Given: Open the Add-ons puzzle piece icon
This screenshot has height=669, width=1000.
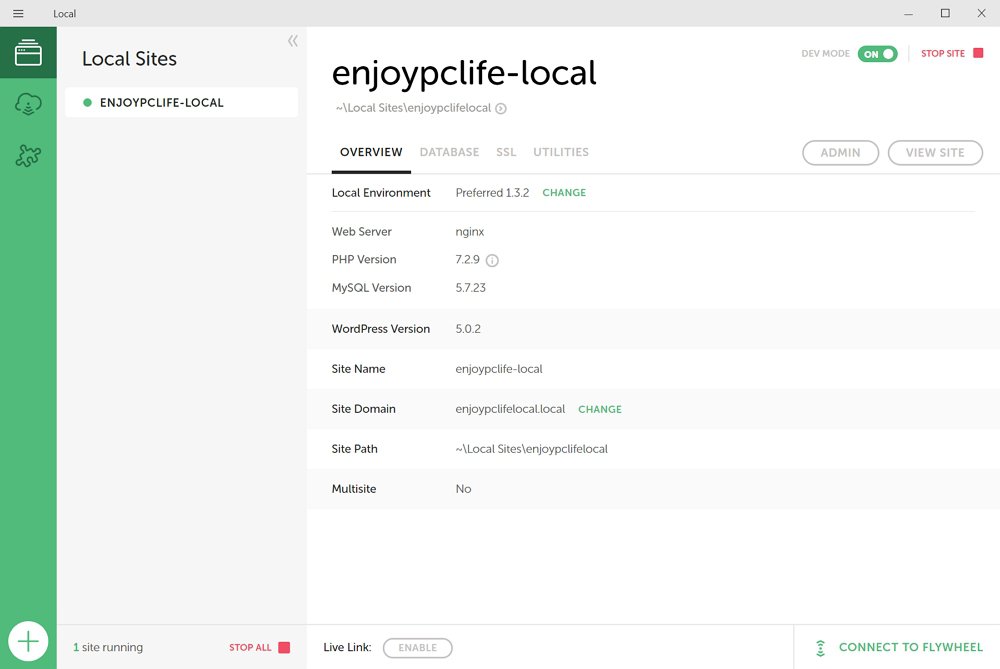Looking at the screenshot, I should (x=28, y=155).
